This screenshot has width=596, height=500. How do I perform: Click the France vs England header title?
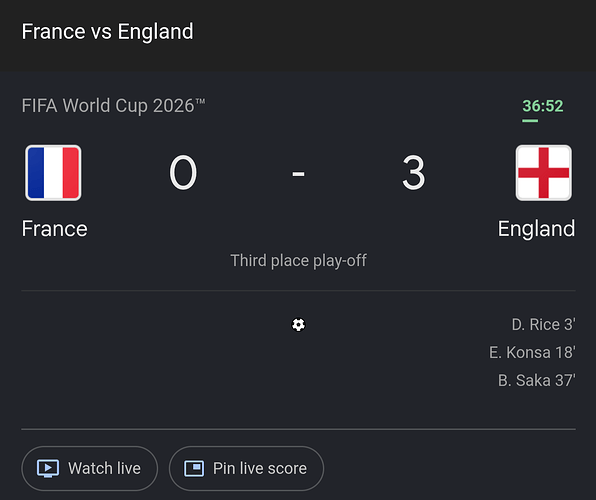(108, 32)
